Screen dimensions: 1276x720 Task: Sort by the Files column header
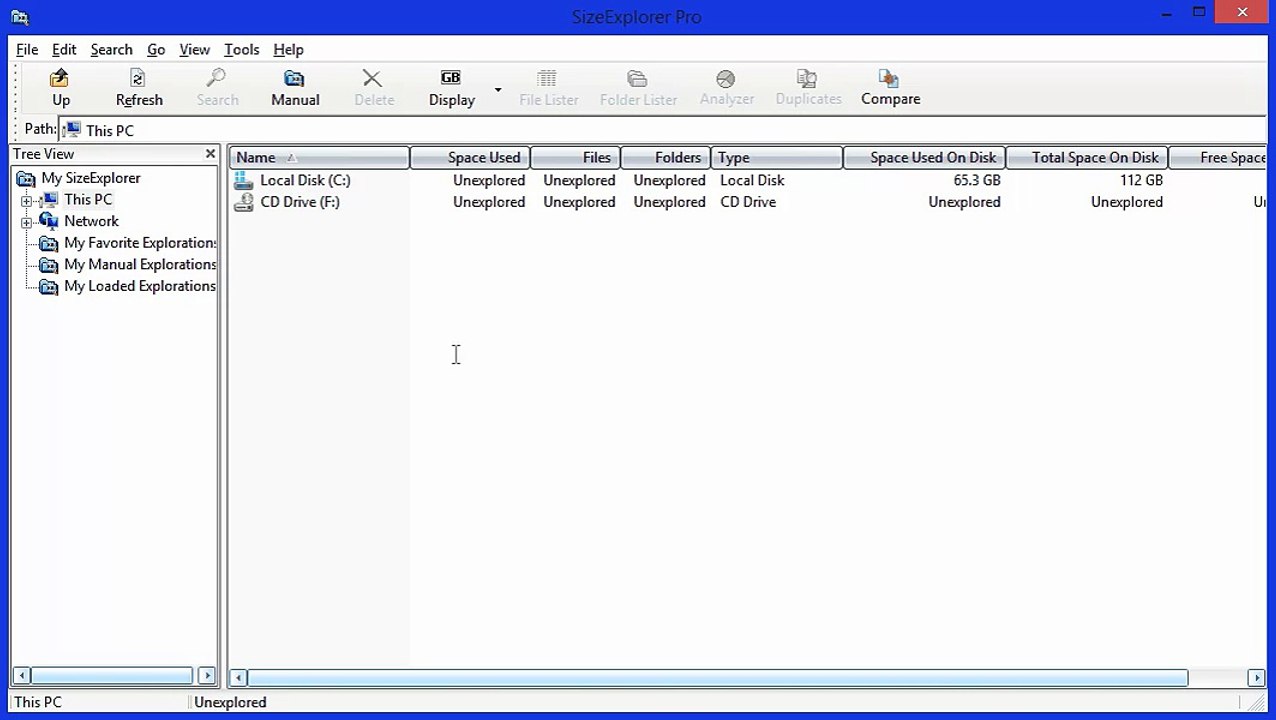coord(576,158)
